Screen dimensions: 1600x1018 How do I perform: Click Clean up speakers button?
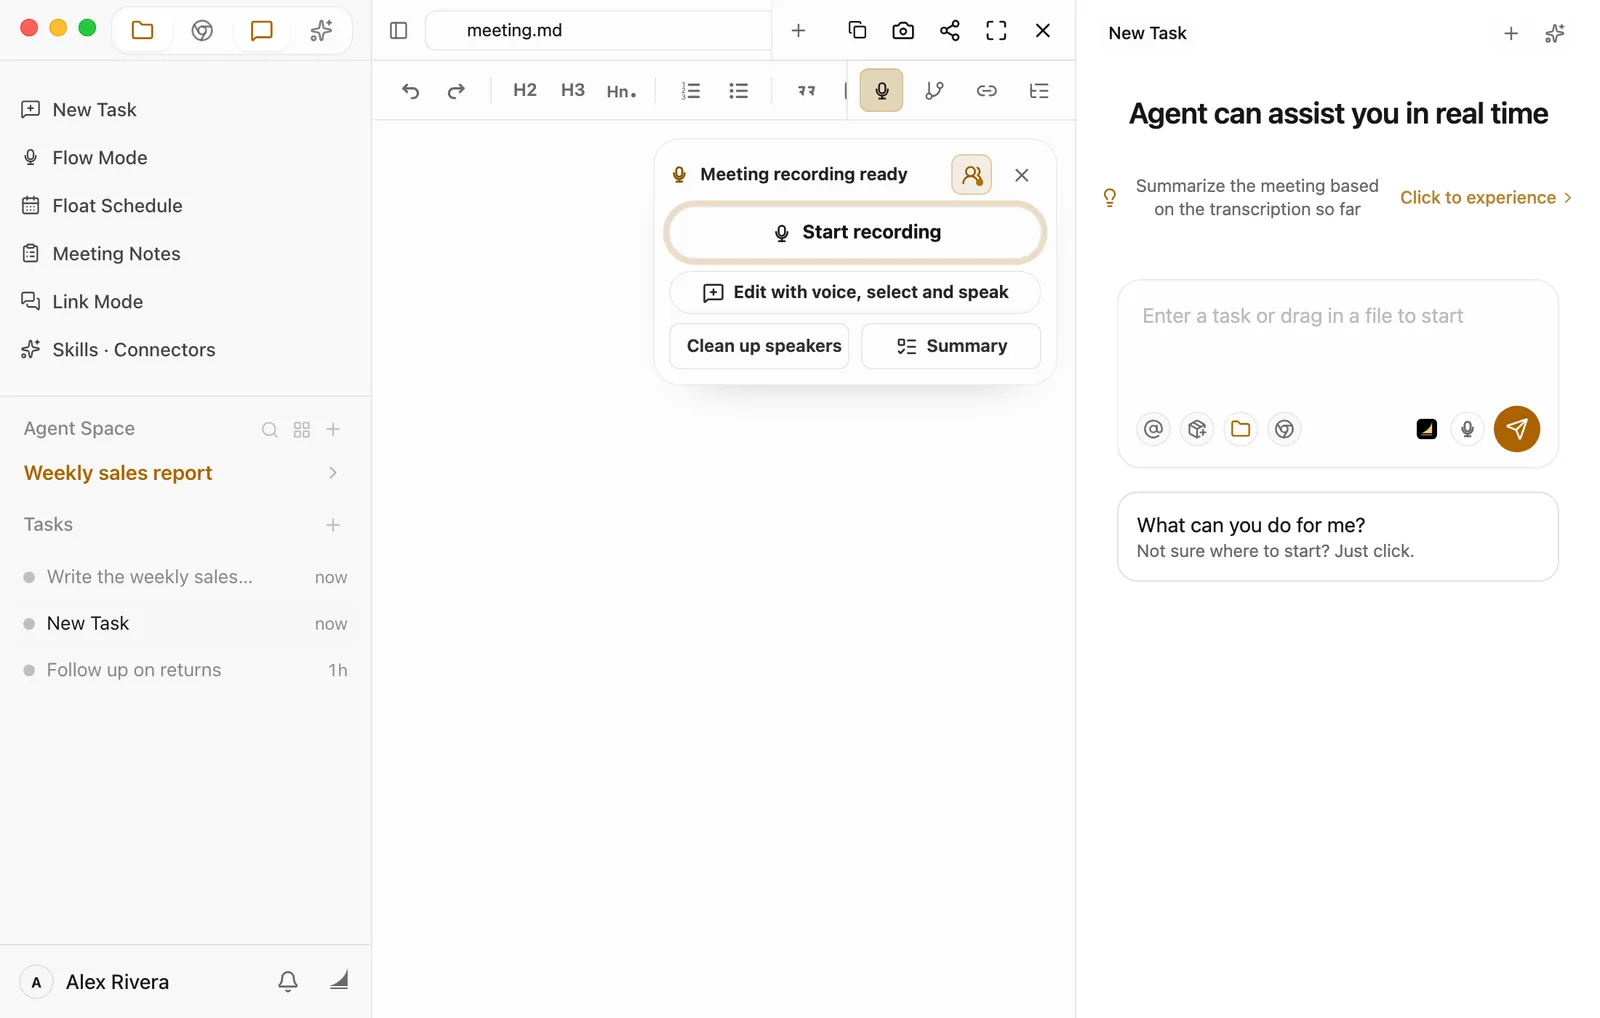pyautogui.click(x=760, y=346)
